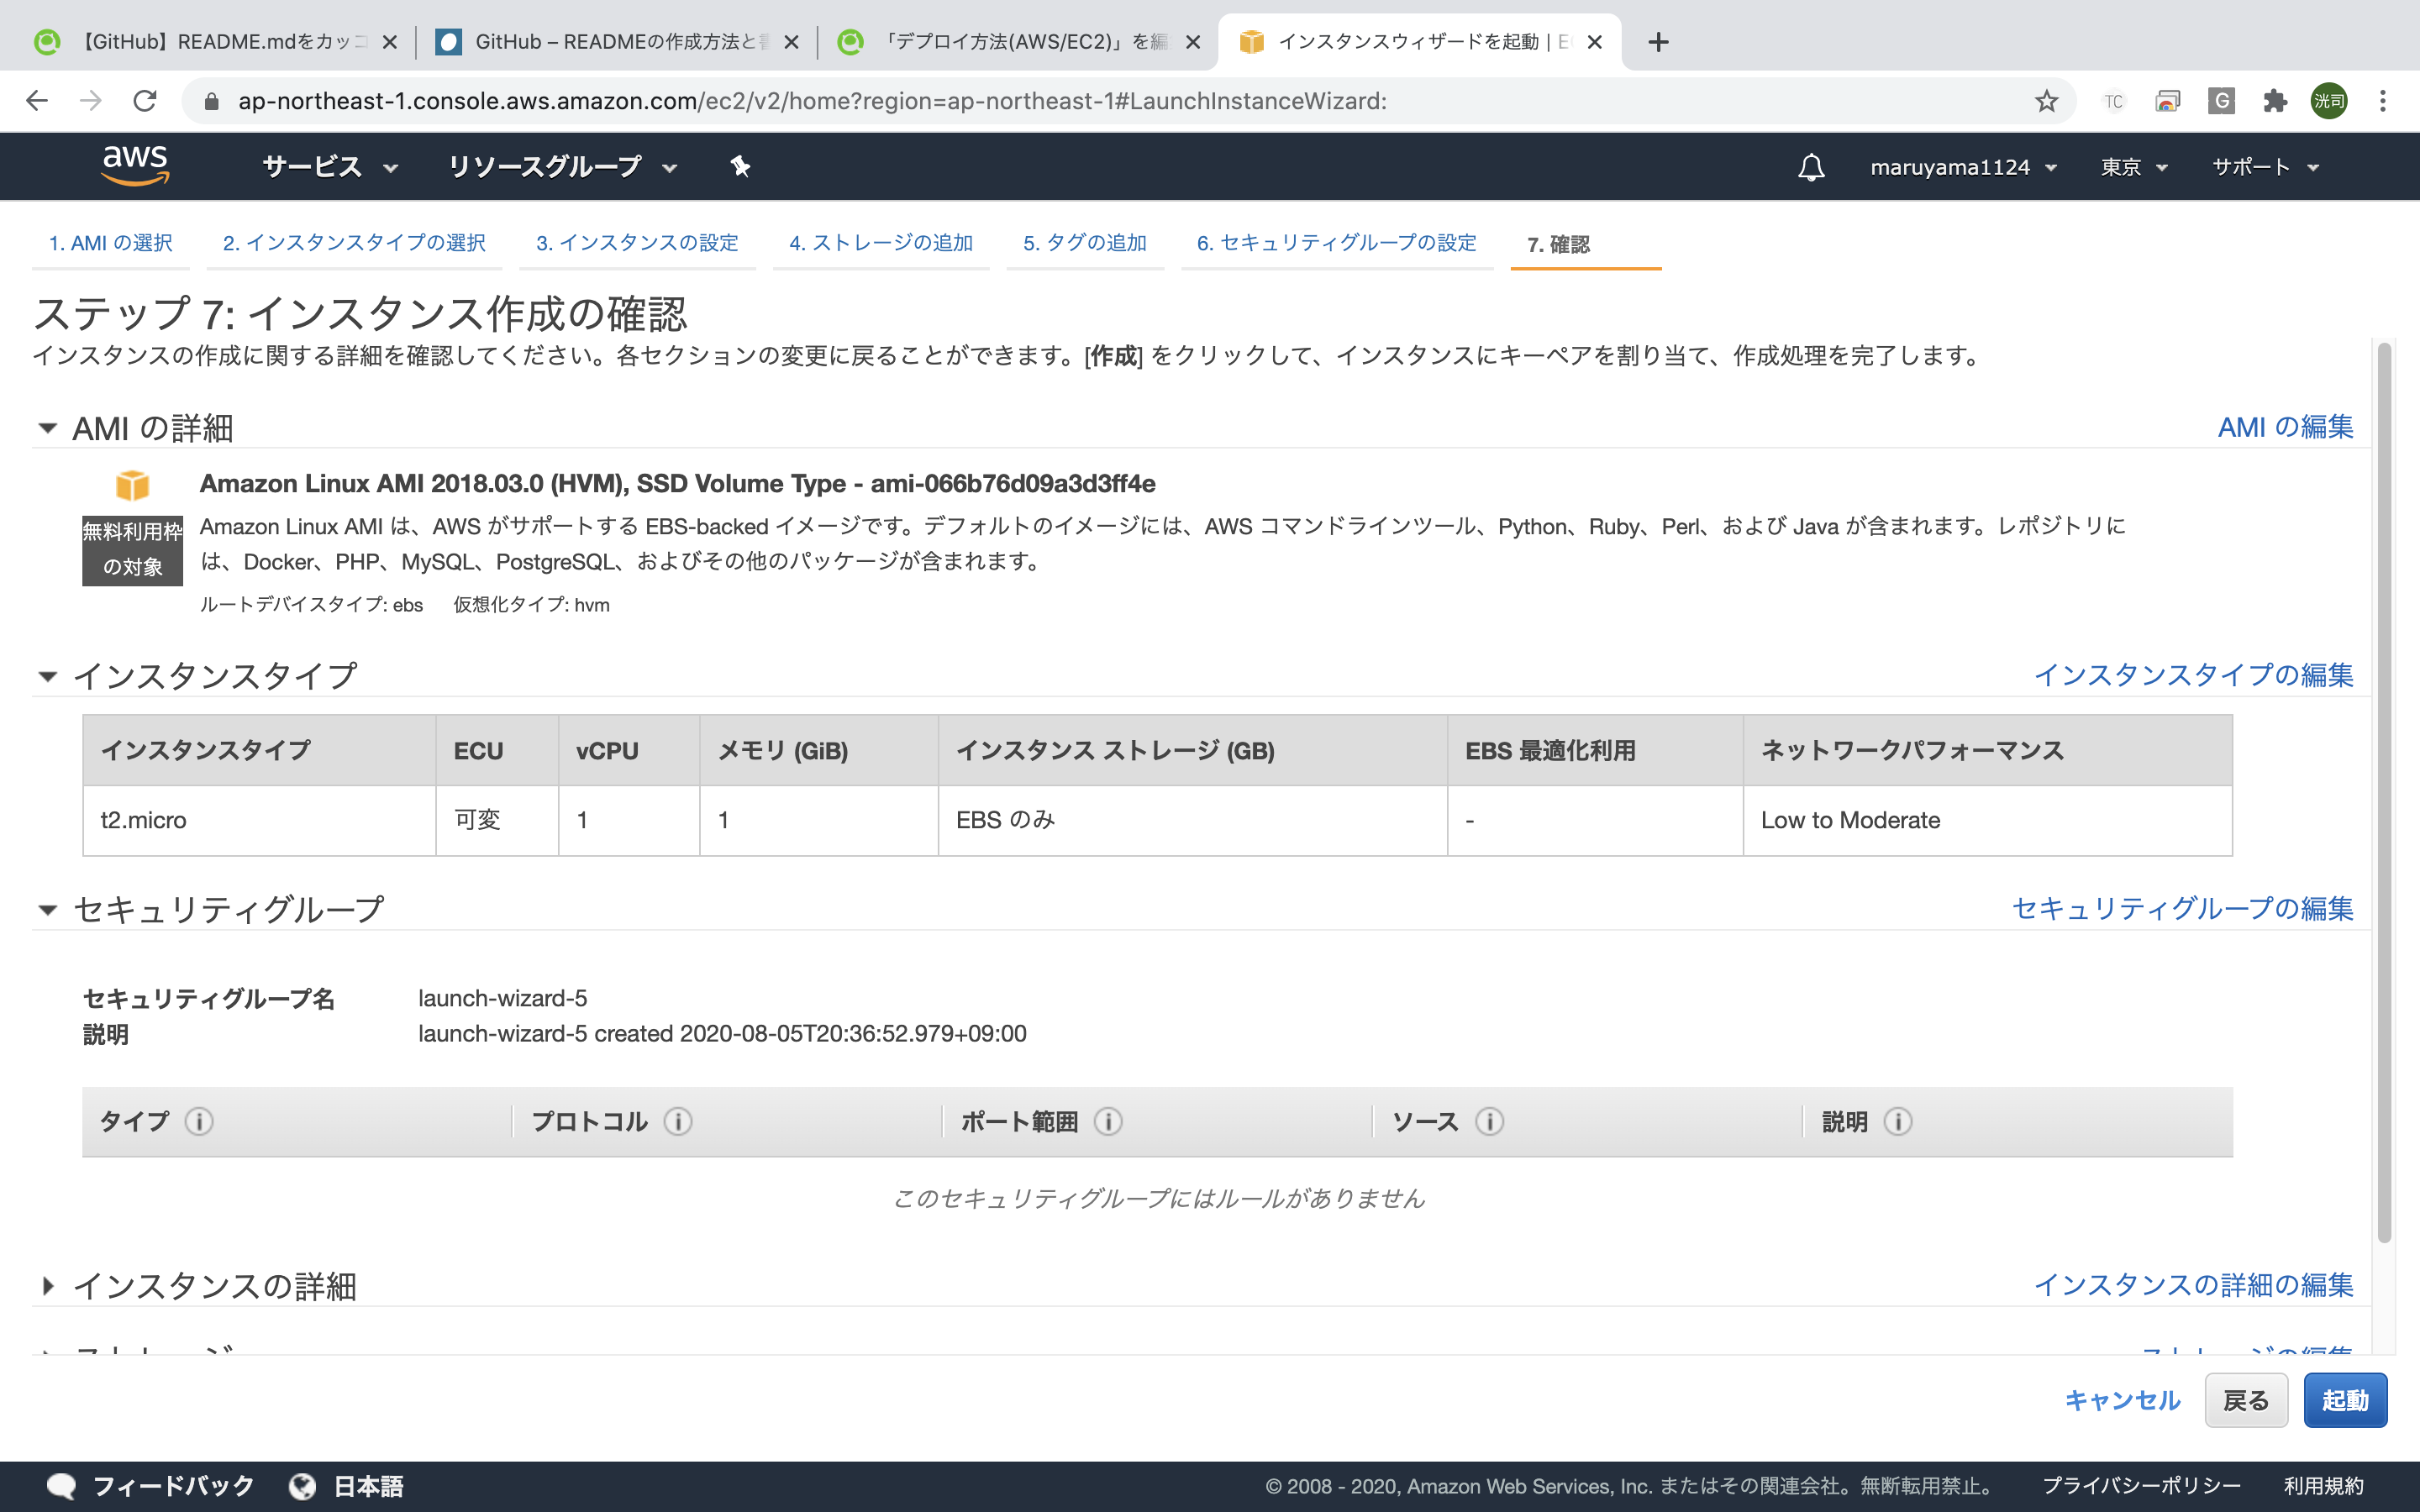Click the t2.micro table cell

coord(259,820)
